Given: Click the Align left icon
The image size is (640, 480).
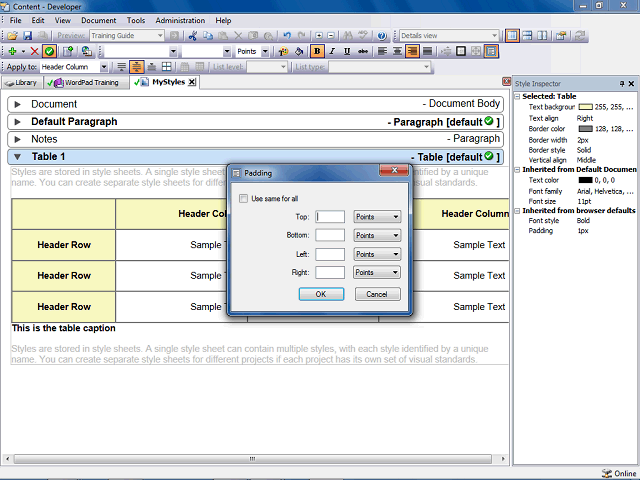Looking at the screenshot, I should pos(382,51).
